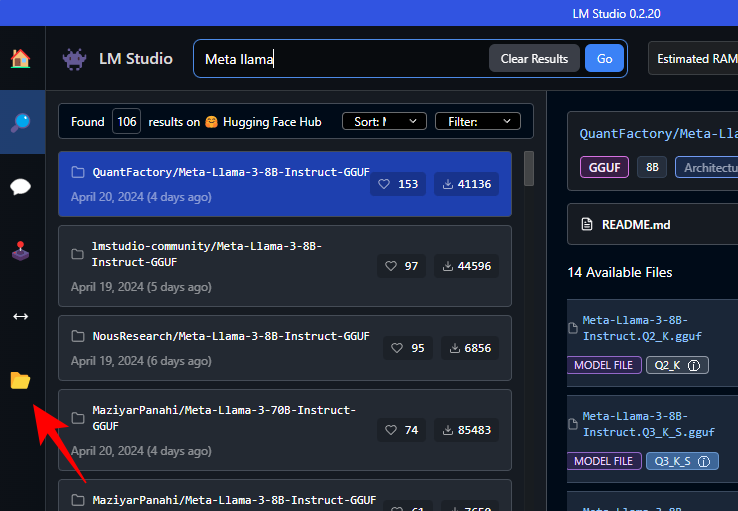Open the Local Server double-arrow icon
Screen dimensions: 738x511
(20, 317)
